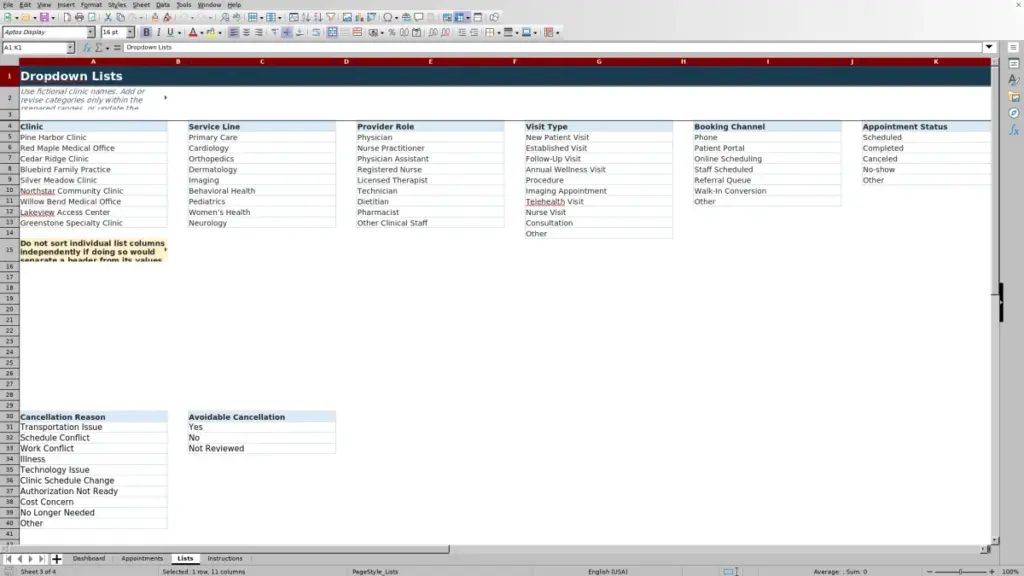Toggle Merge and Center Cells

coord(332,33)
